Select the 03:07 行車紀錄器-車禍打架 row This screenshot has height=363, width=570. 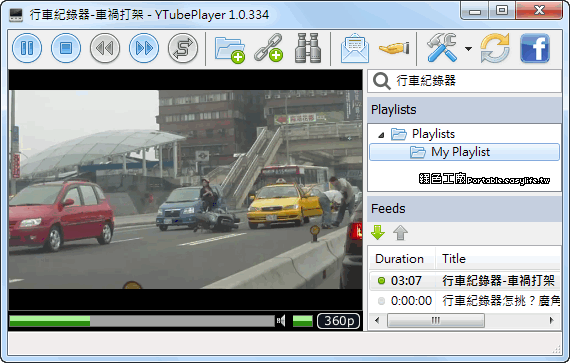pyautogui.click(x=465, y=281)
